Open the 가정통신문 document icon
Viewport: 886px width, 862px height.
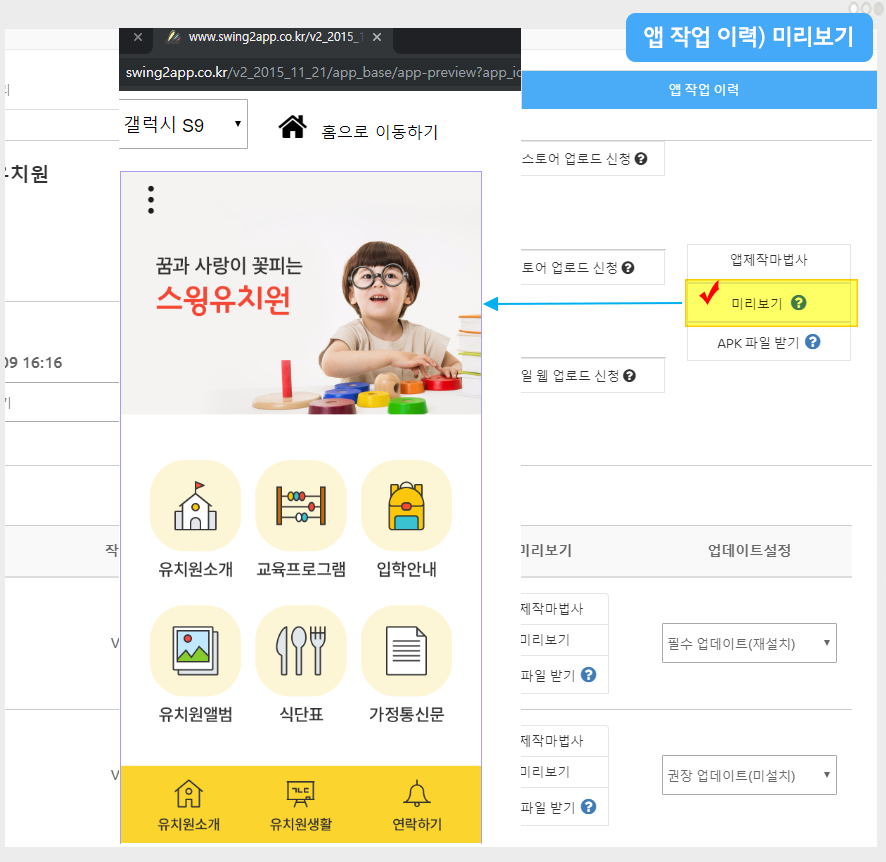click(x=406, y=651)
